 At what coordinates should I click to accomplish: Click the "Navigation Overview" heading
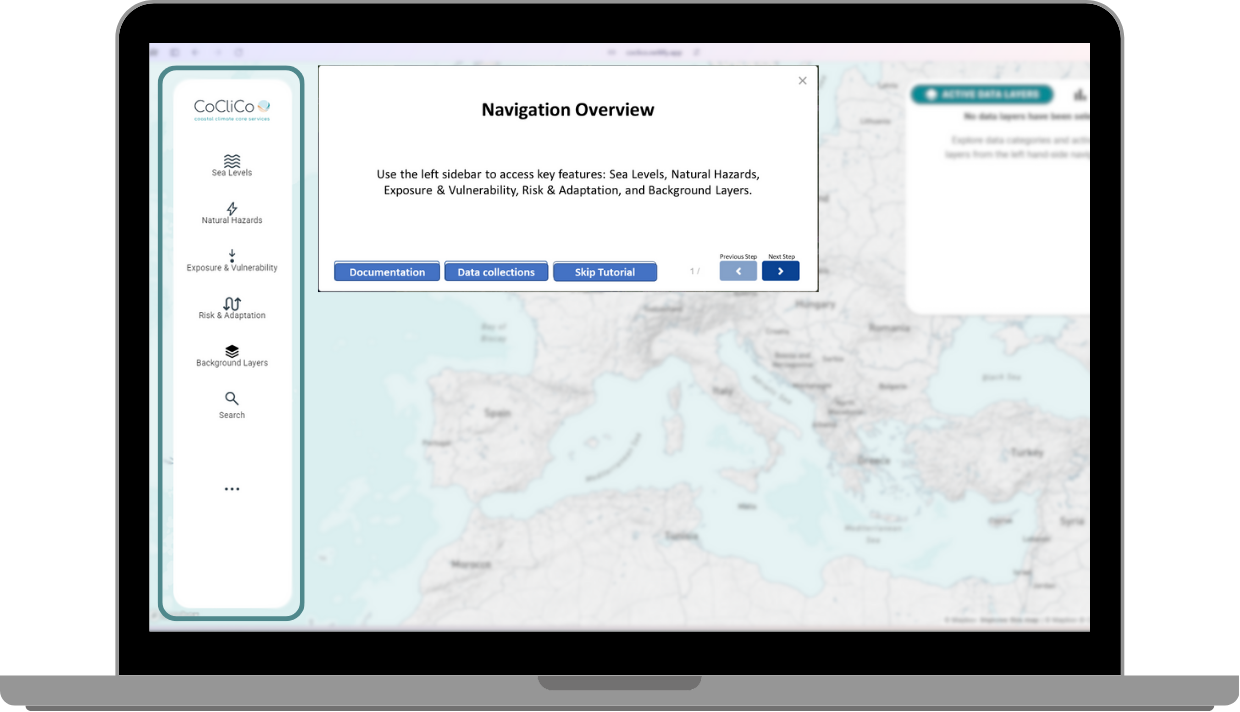tap(568, 110)
